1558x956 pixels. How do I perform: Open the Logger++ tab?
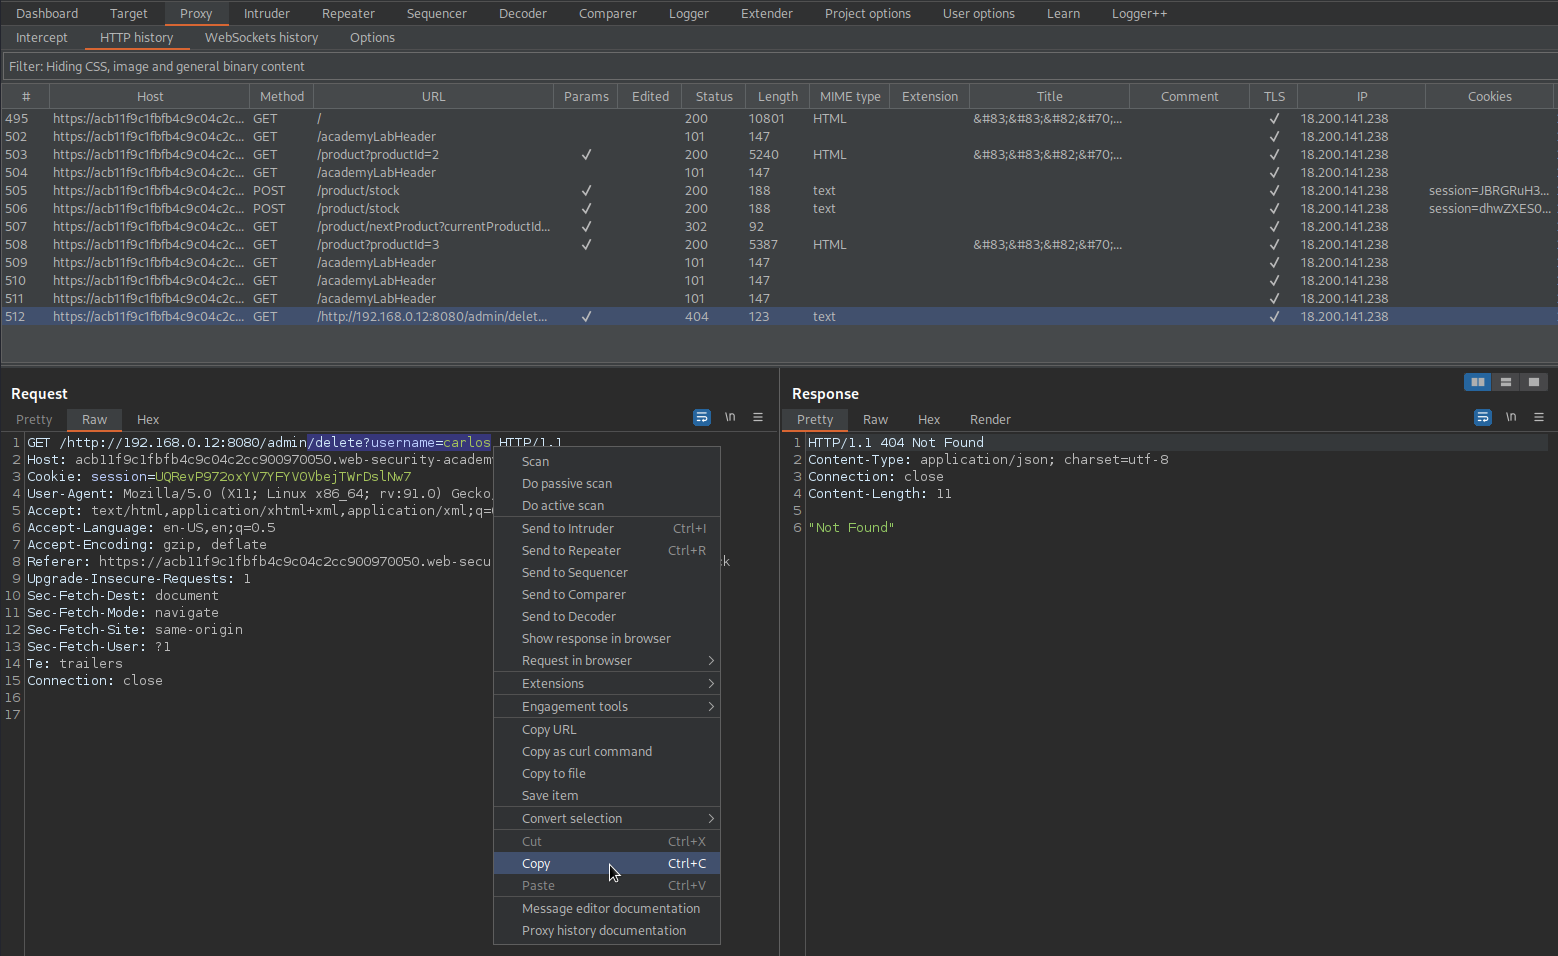pyautogui.click(x=1139, y=13)
